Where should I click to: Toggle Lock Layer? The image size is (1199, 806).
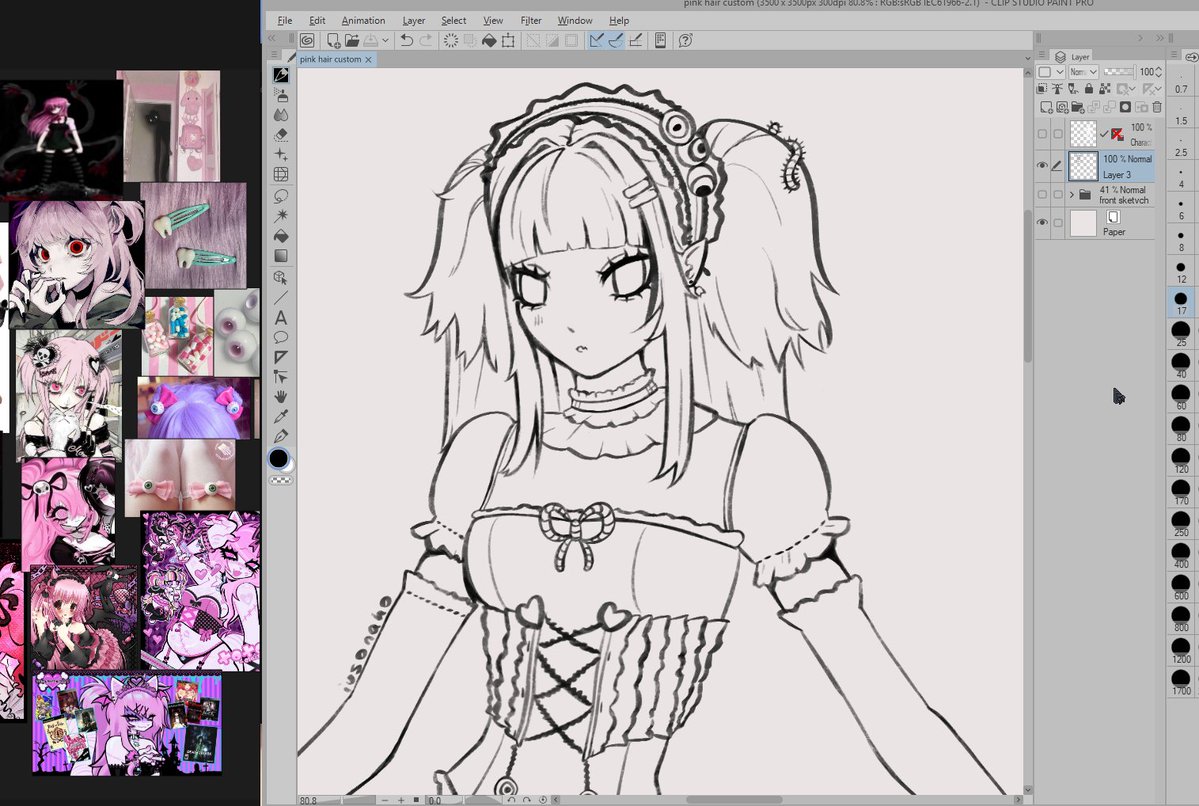(x=1089, y=89)
